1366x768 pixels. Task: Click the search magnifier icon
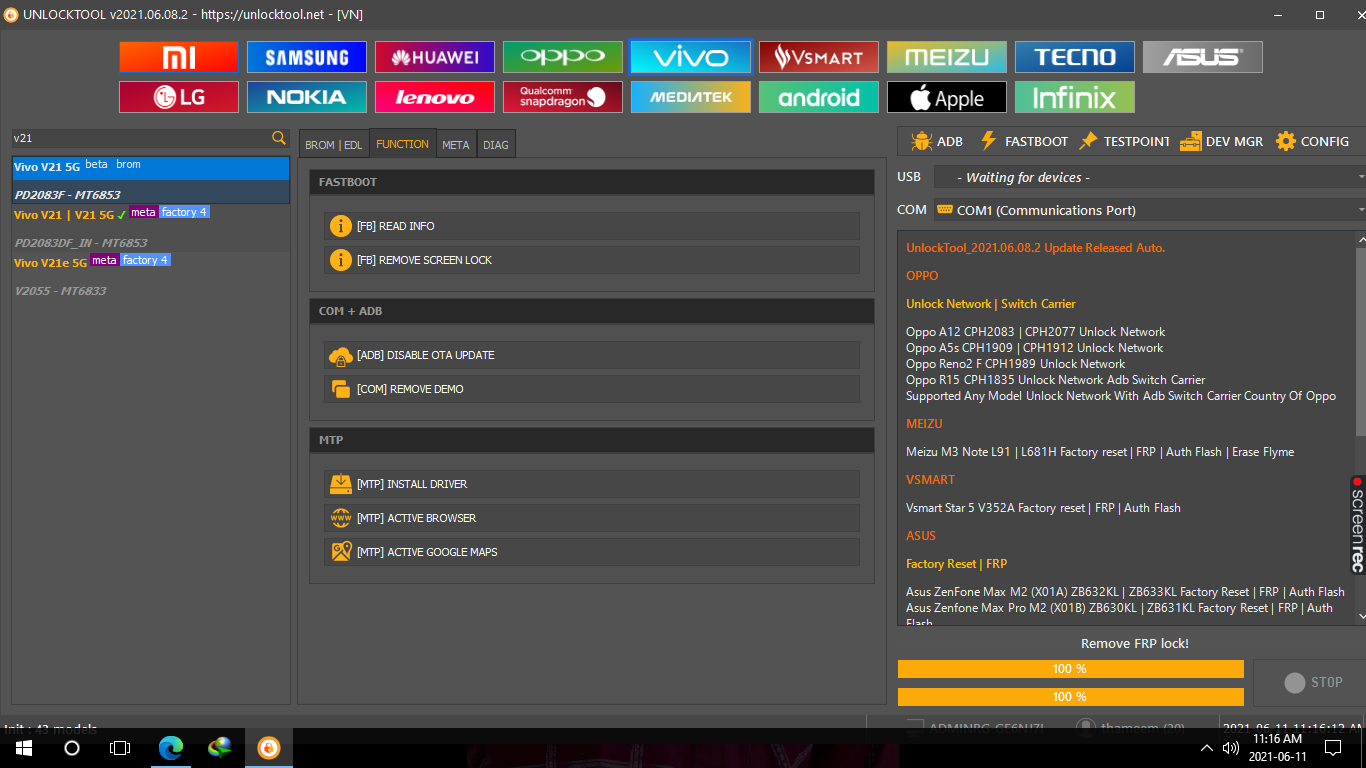[279, 138]
